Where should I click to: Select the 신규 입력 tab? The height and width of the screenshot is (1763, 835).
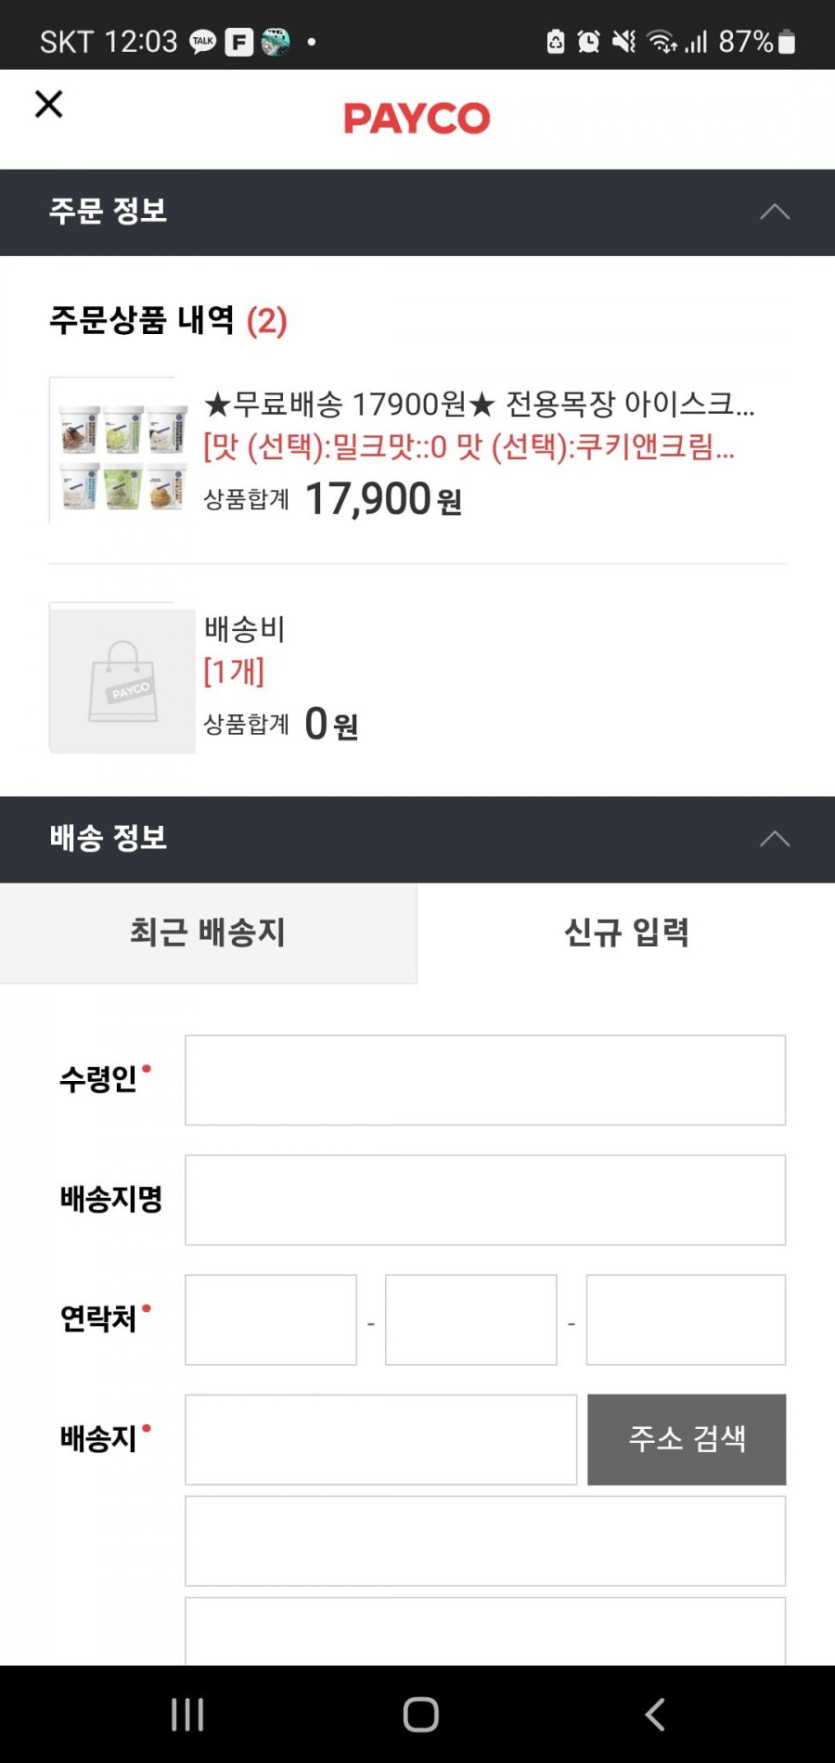pos(626,933)
